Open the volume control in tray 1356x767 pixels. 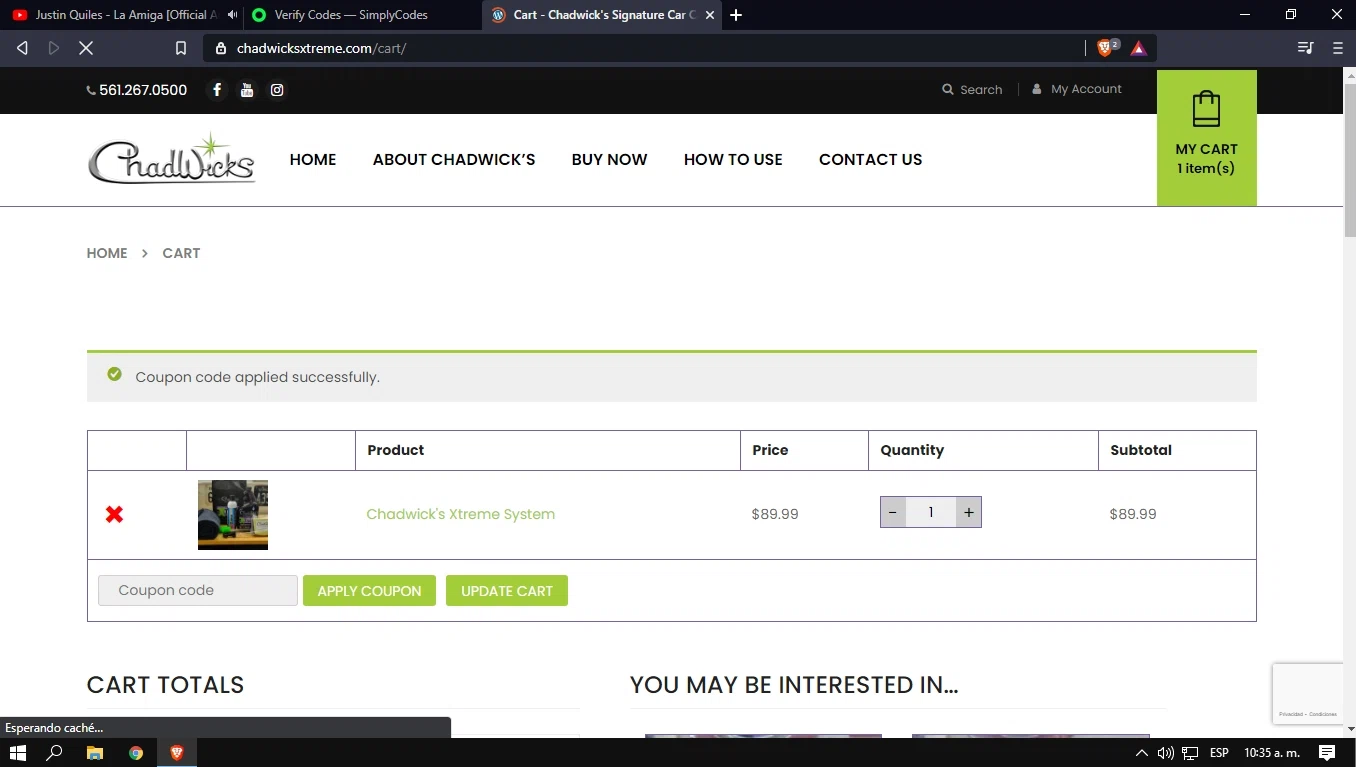click(x=1165, y=753)
